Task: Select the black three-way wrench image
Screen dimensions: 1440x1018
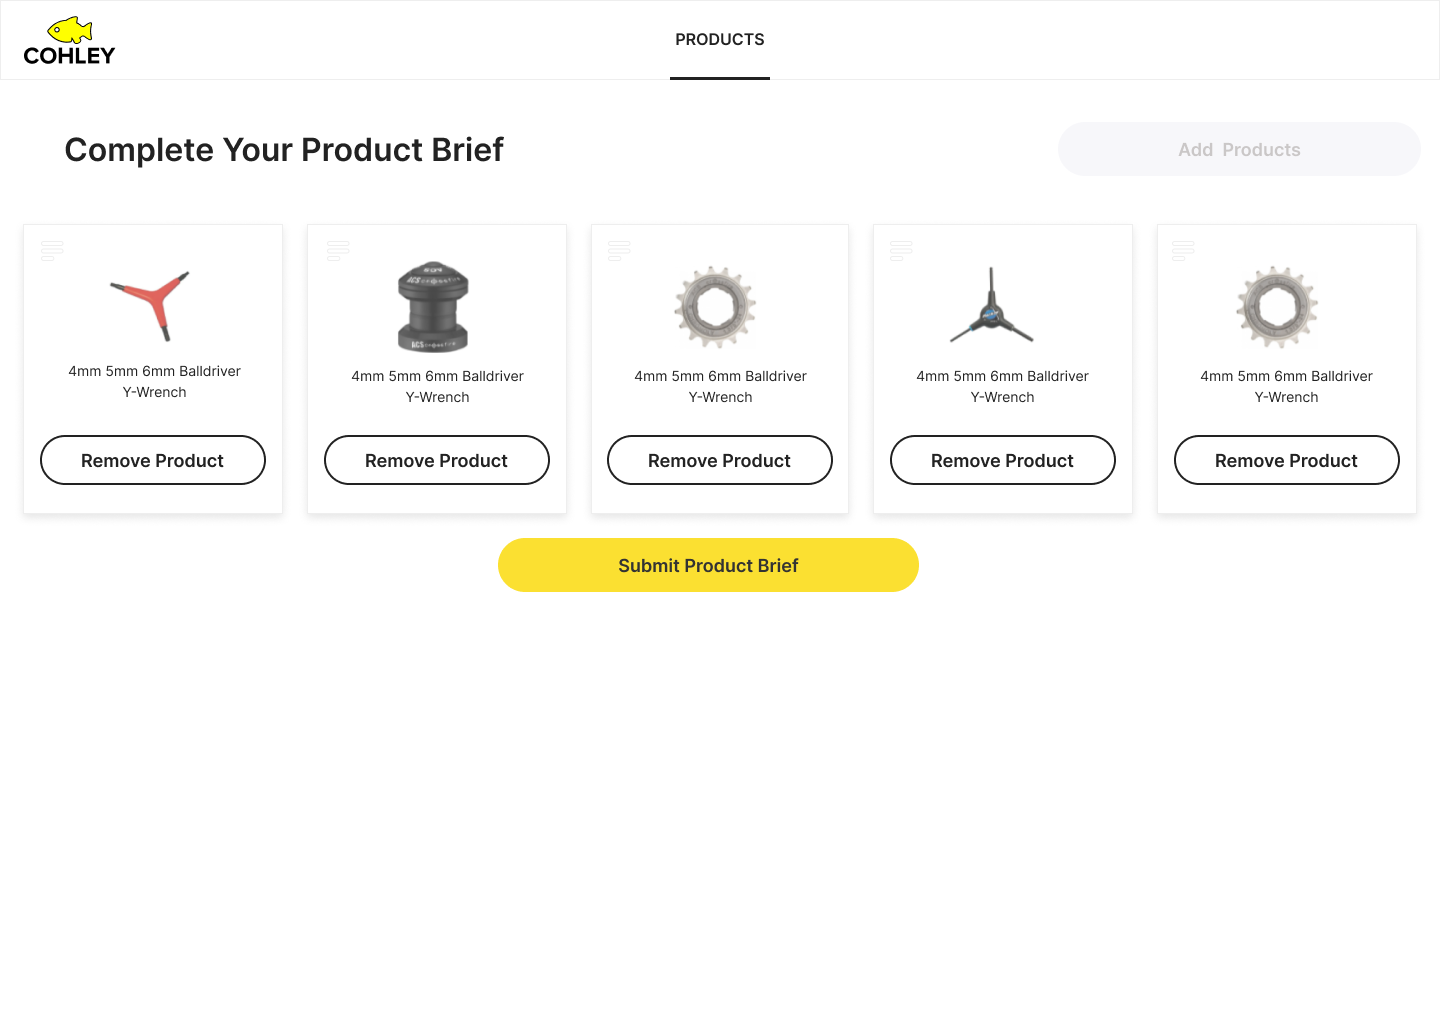Action: [992, 307]
